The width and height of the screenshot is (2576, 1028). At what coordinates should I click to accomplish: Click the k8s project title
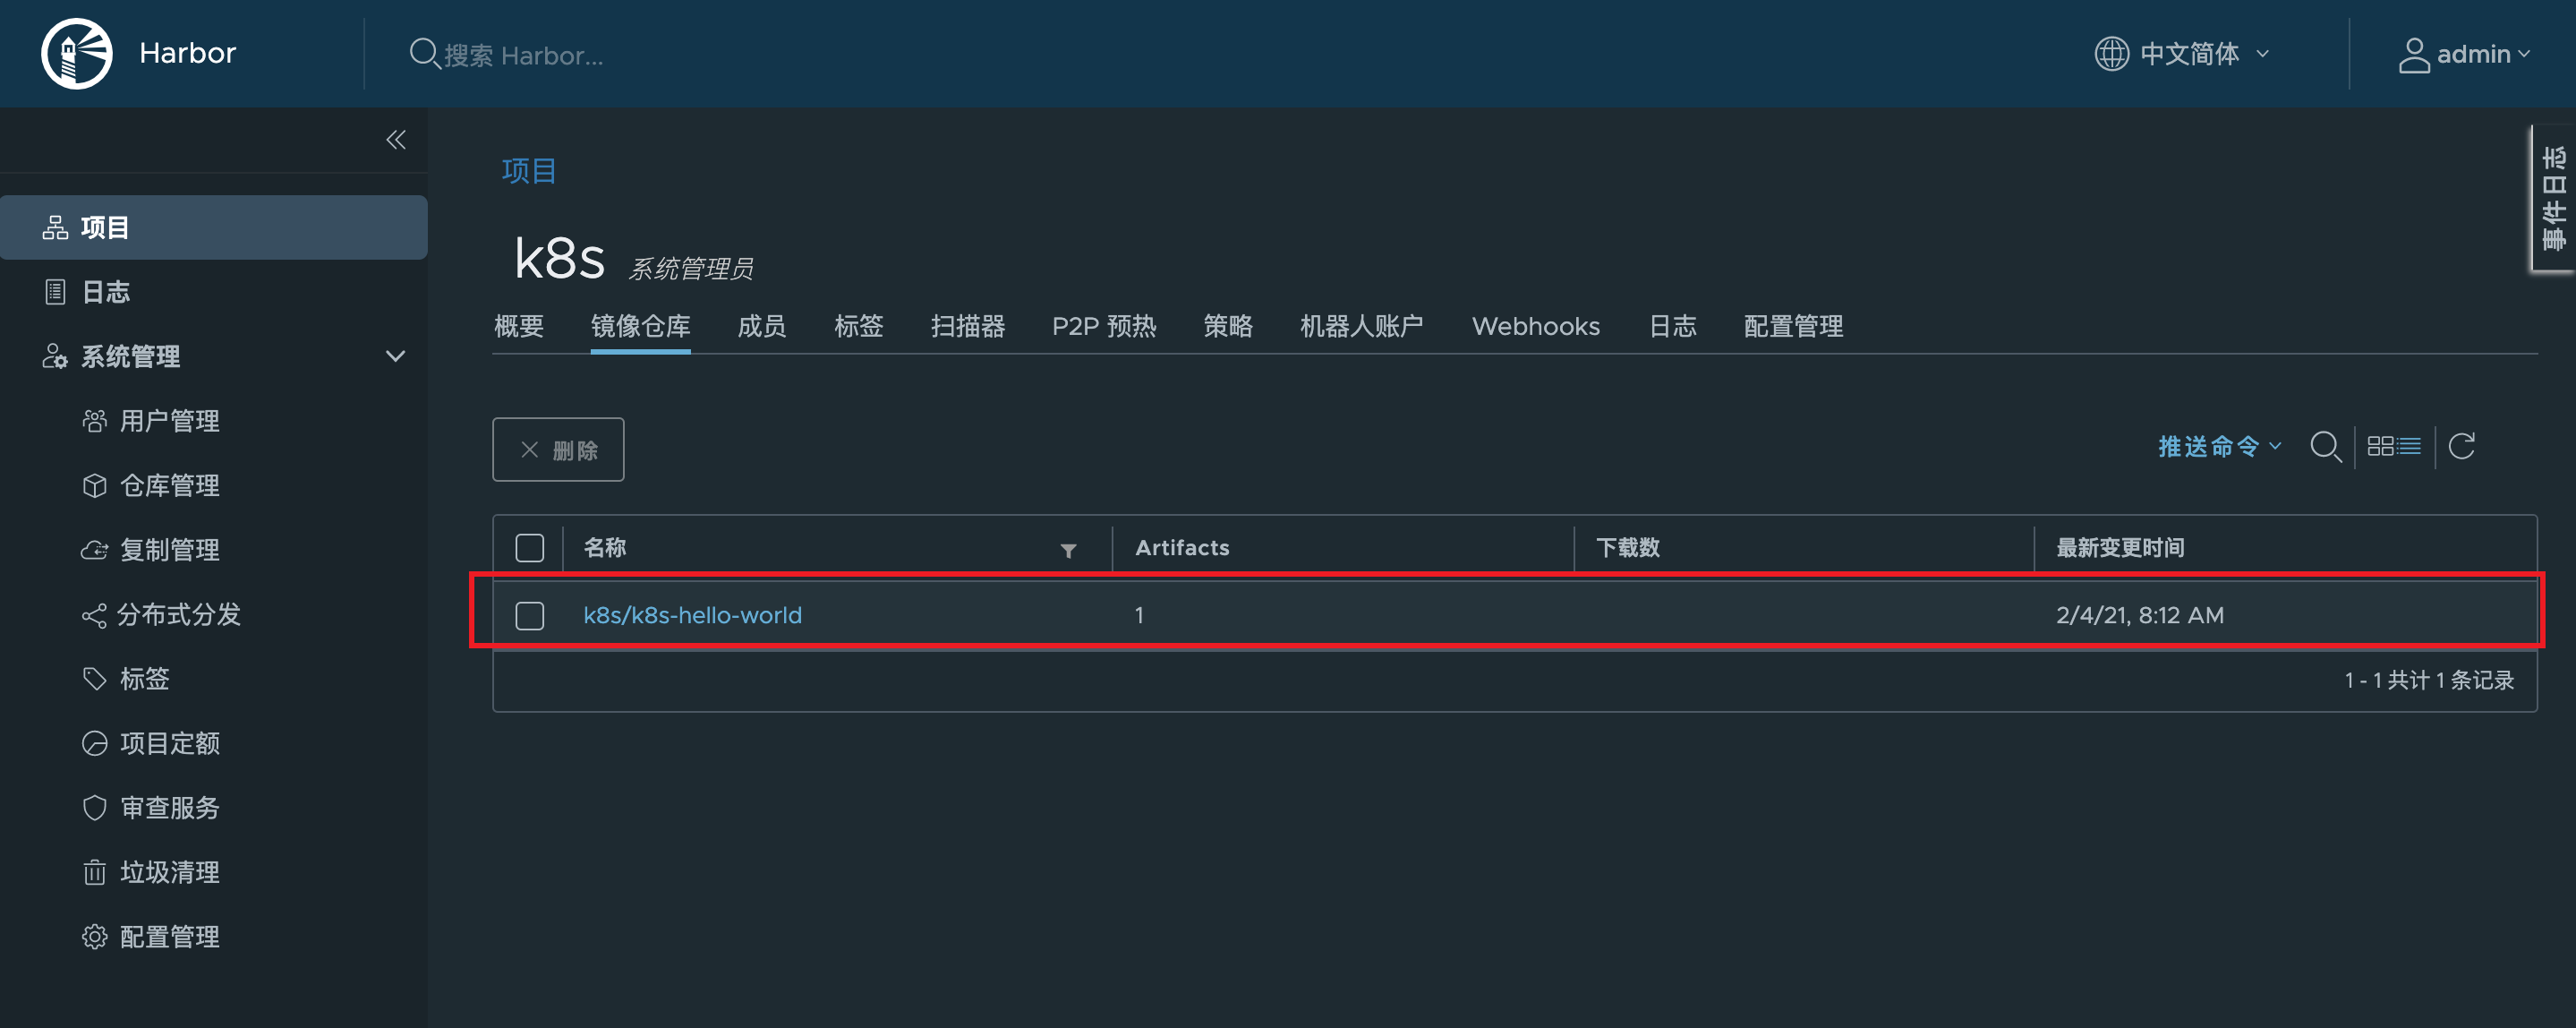pos(559,259)
